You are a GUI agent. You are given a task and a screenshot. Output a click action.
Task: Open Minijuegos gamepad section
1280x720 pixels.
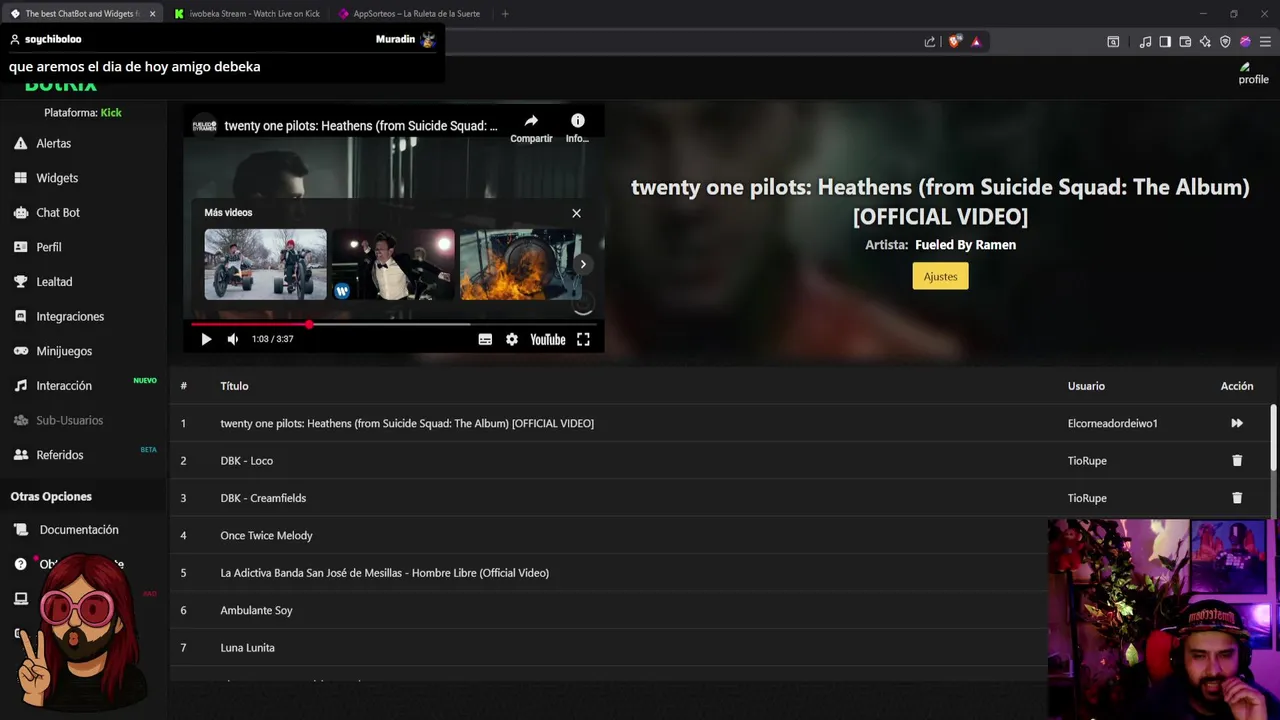coord(63,351)
